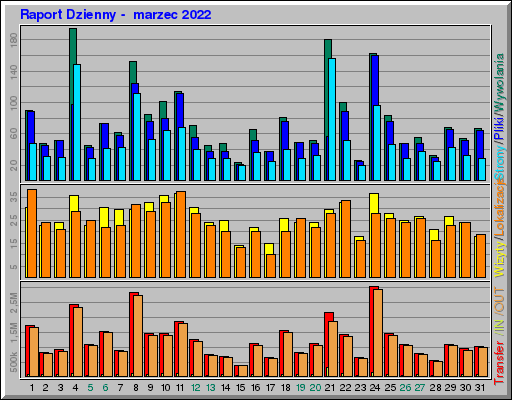Click the '35' label on the middle chart axis
Viewport: 512px width, 400px height.
[14, 197]
